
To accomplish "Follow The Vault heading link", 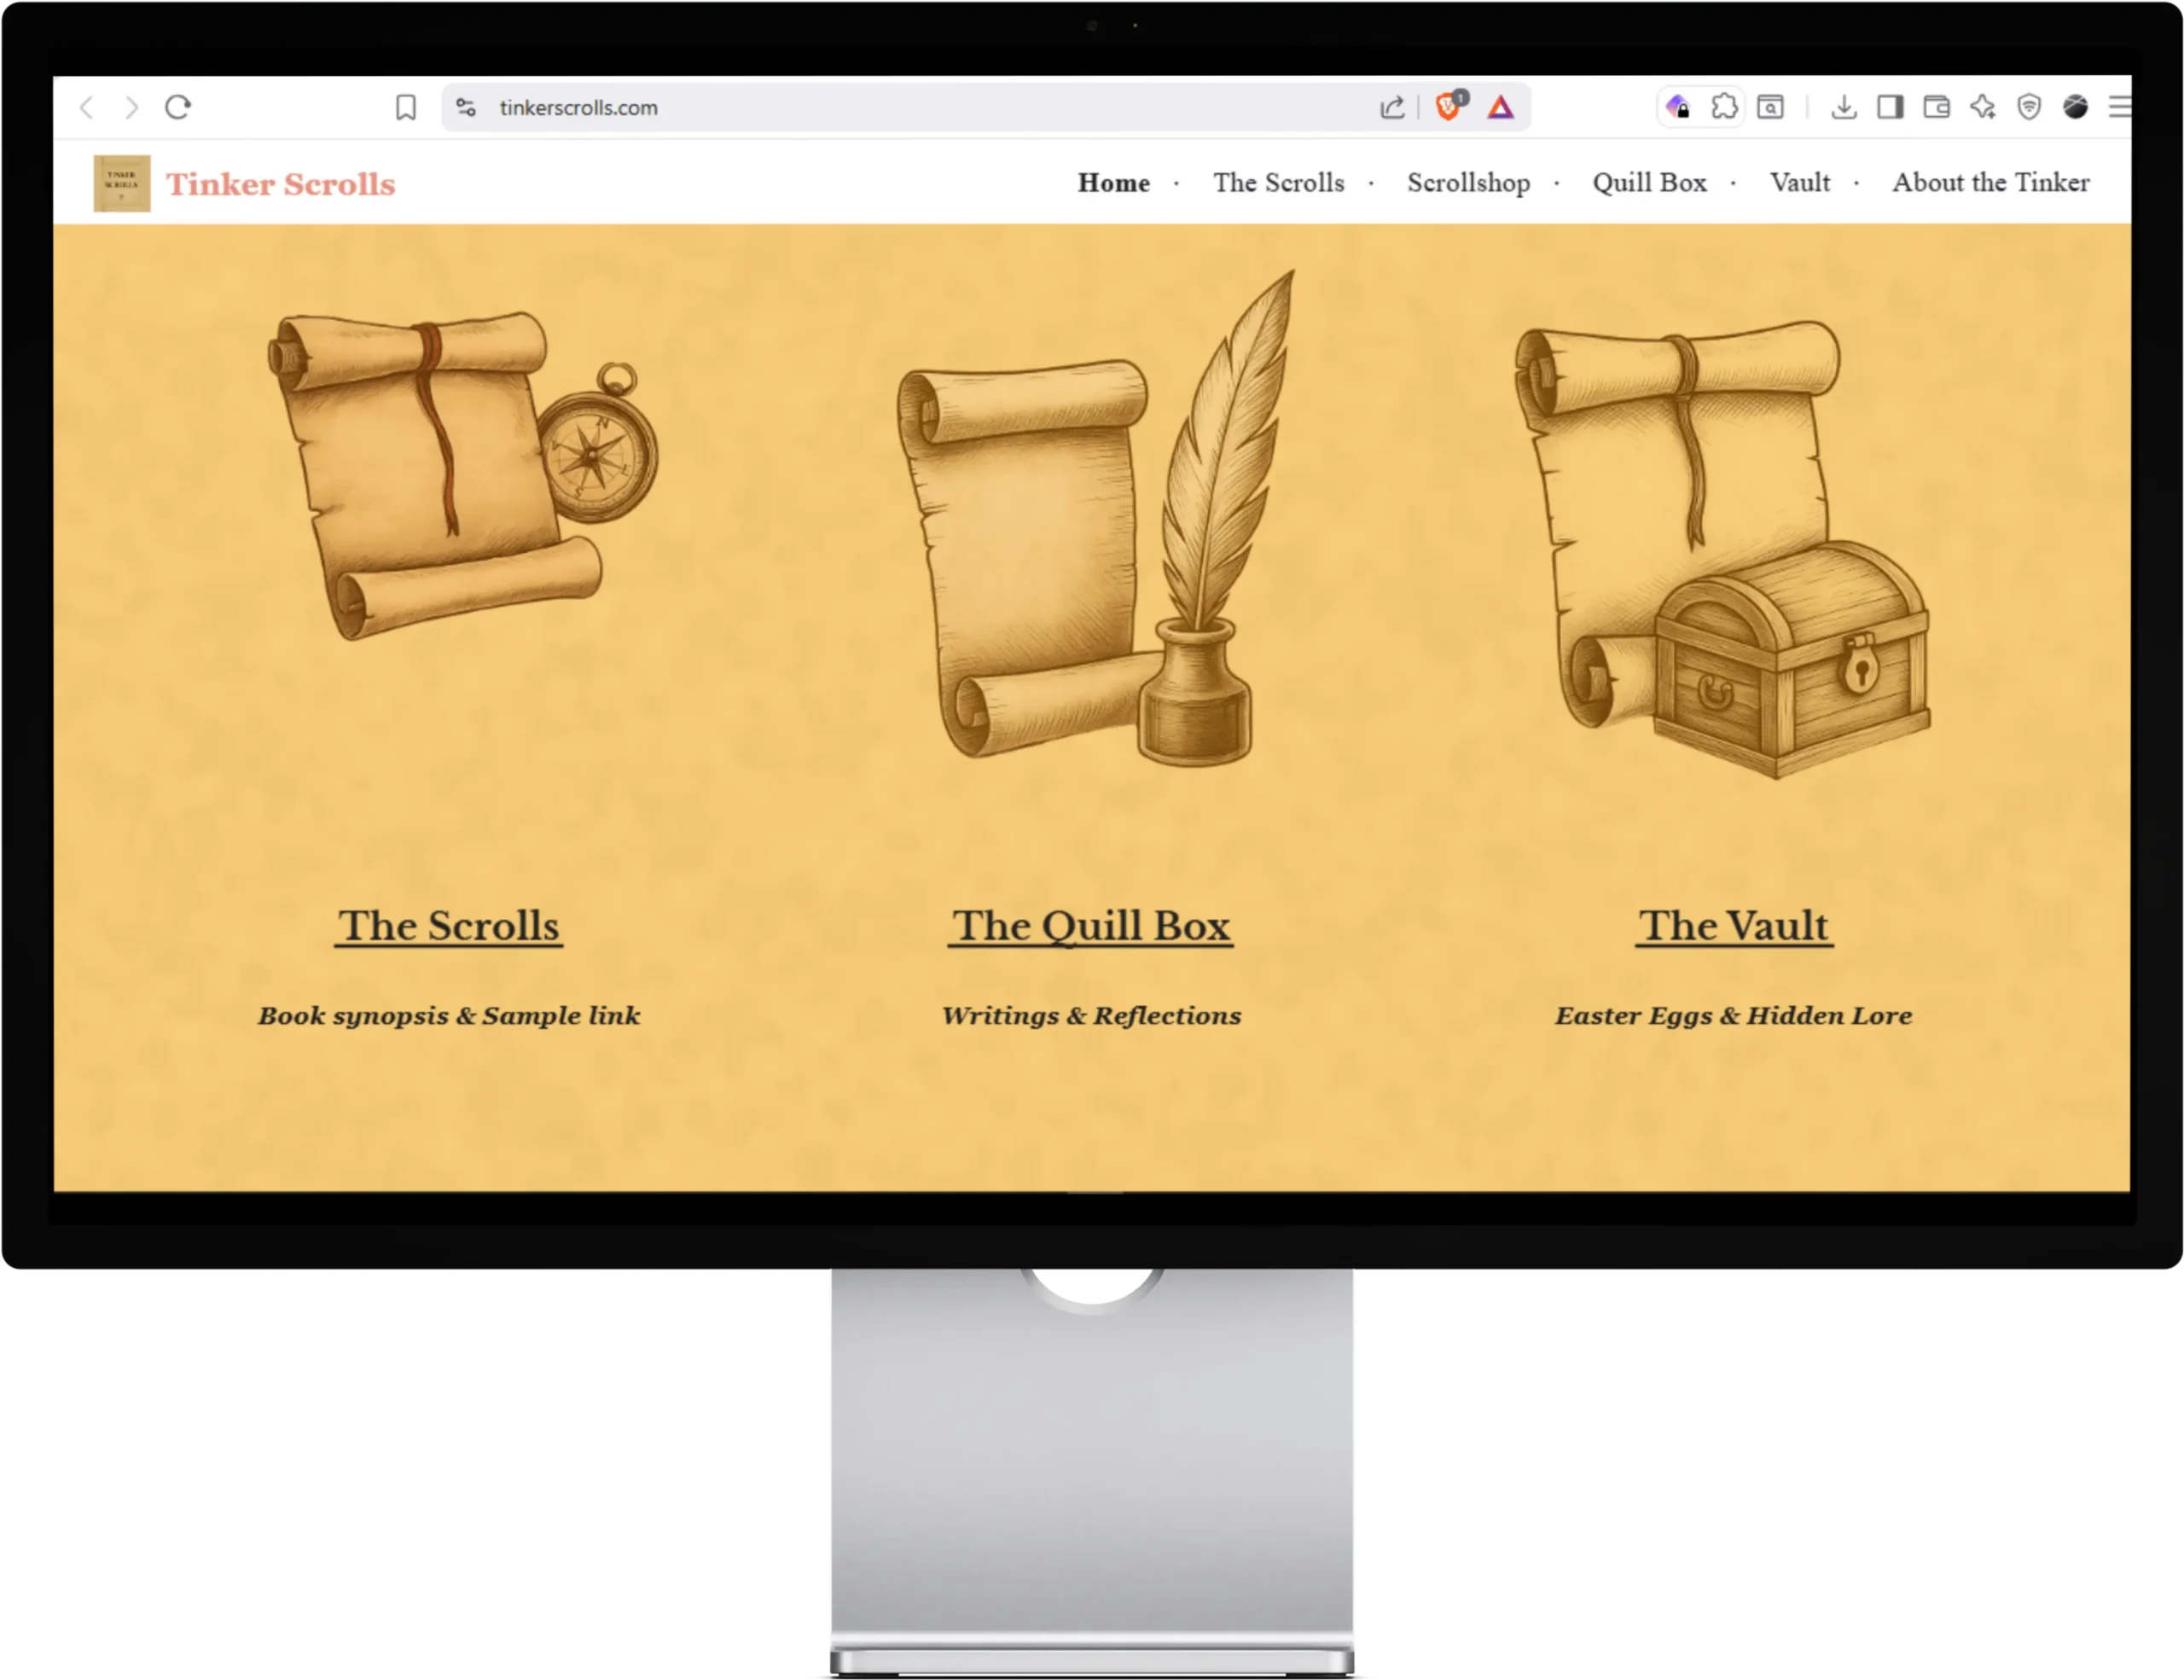I will pyautogui.click(x=1733, y=926).
